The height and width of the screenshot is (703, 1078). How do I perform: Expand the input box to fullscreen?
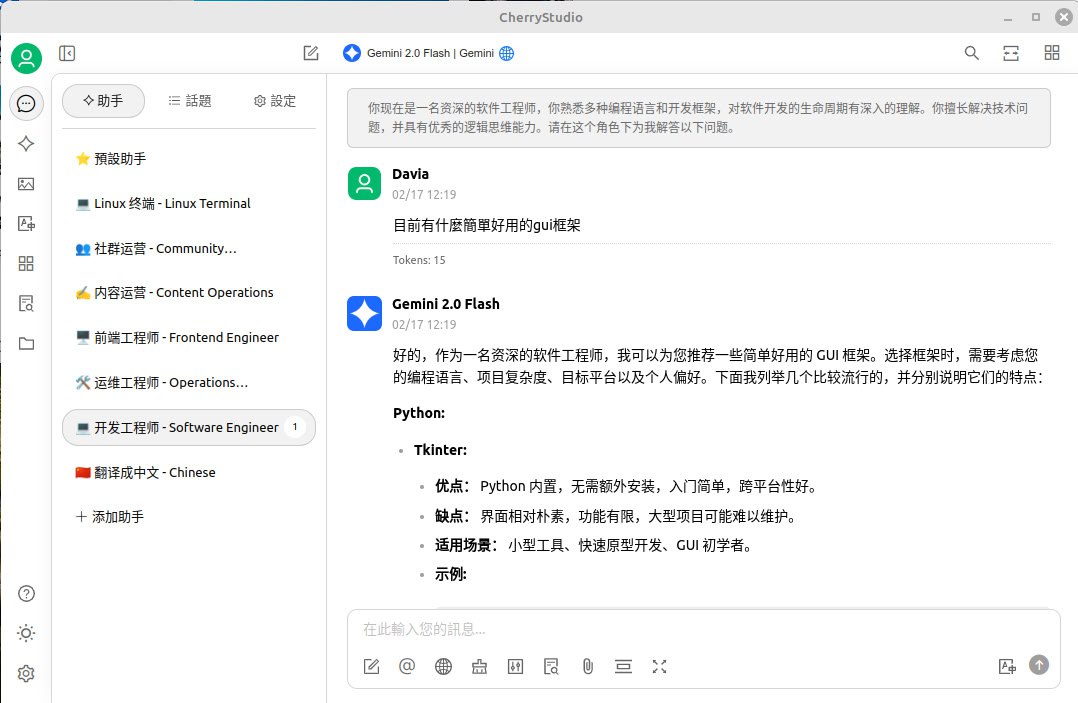pyautogui.click(x=659, y=666)
